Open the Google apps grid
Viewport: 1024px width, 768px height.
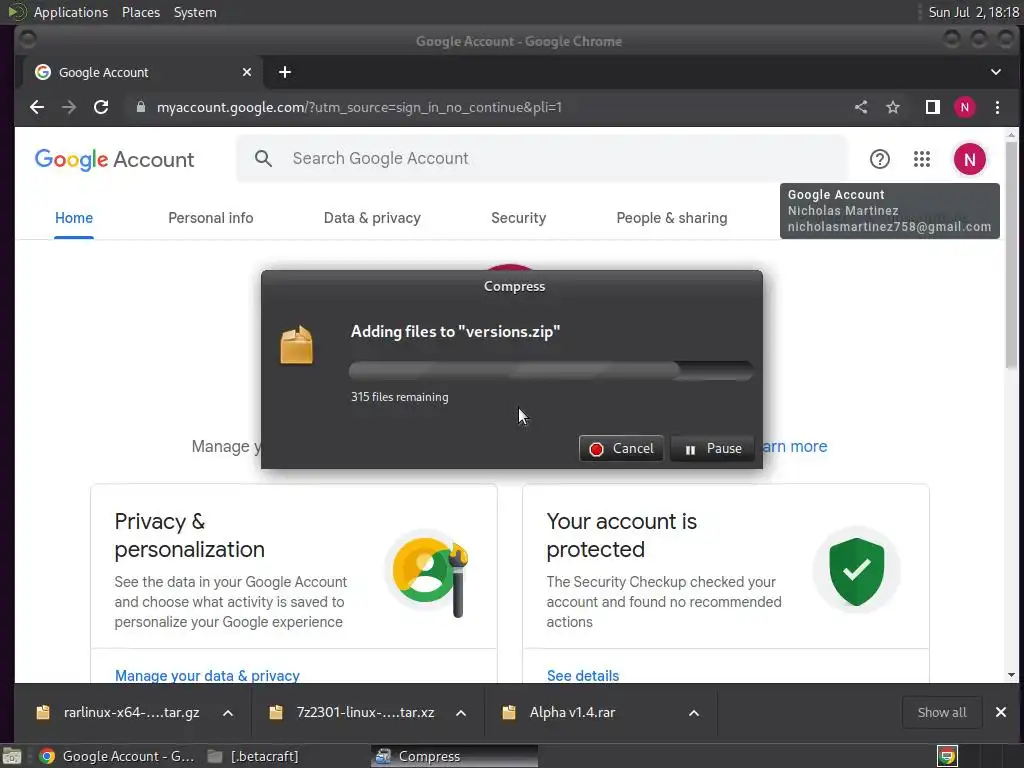point(921,159)
